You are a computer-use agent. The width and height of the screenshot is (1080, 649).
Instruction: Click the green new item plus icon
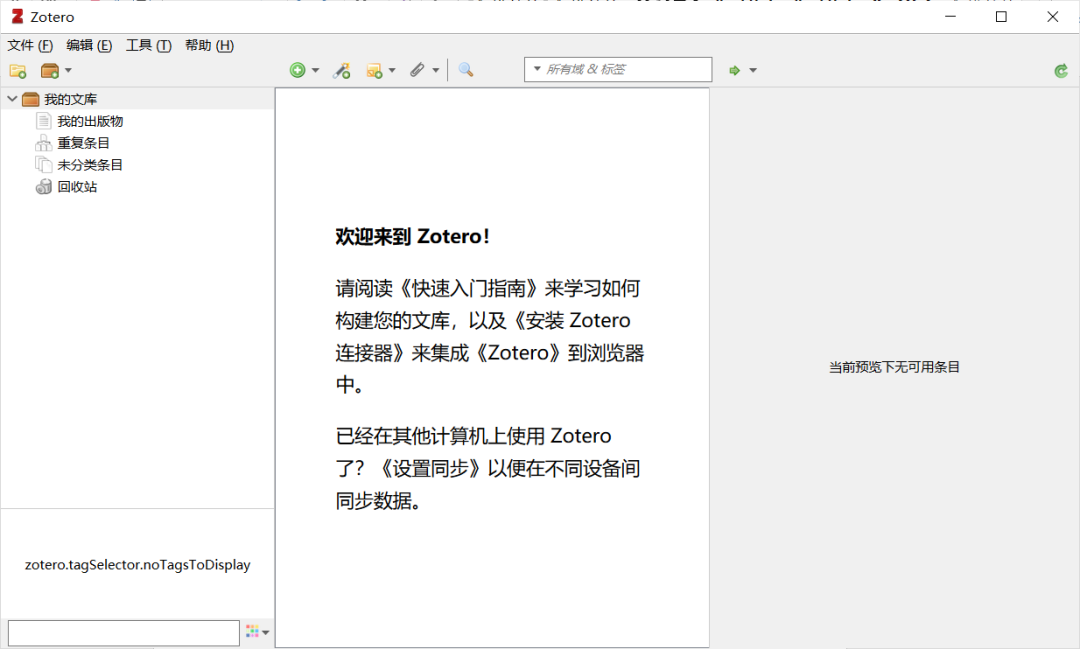(x=298, y=70)
